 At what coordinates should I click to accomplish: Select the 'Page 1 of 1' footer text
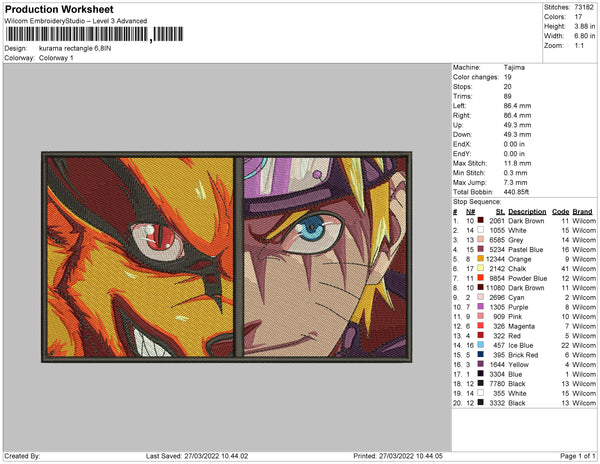(x=577, y=456)
